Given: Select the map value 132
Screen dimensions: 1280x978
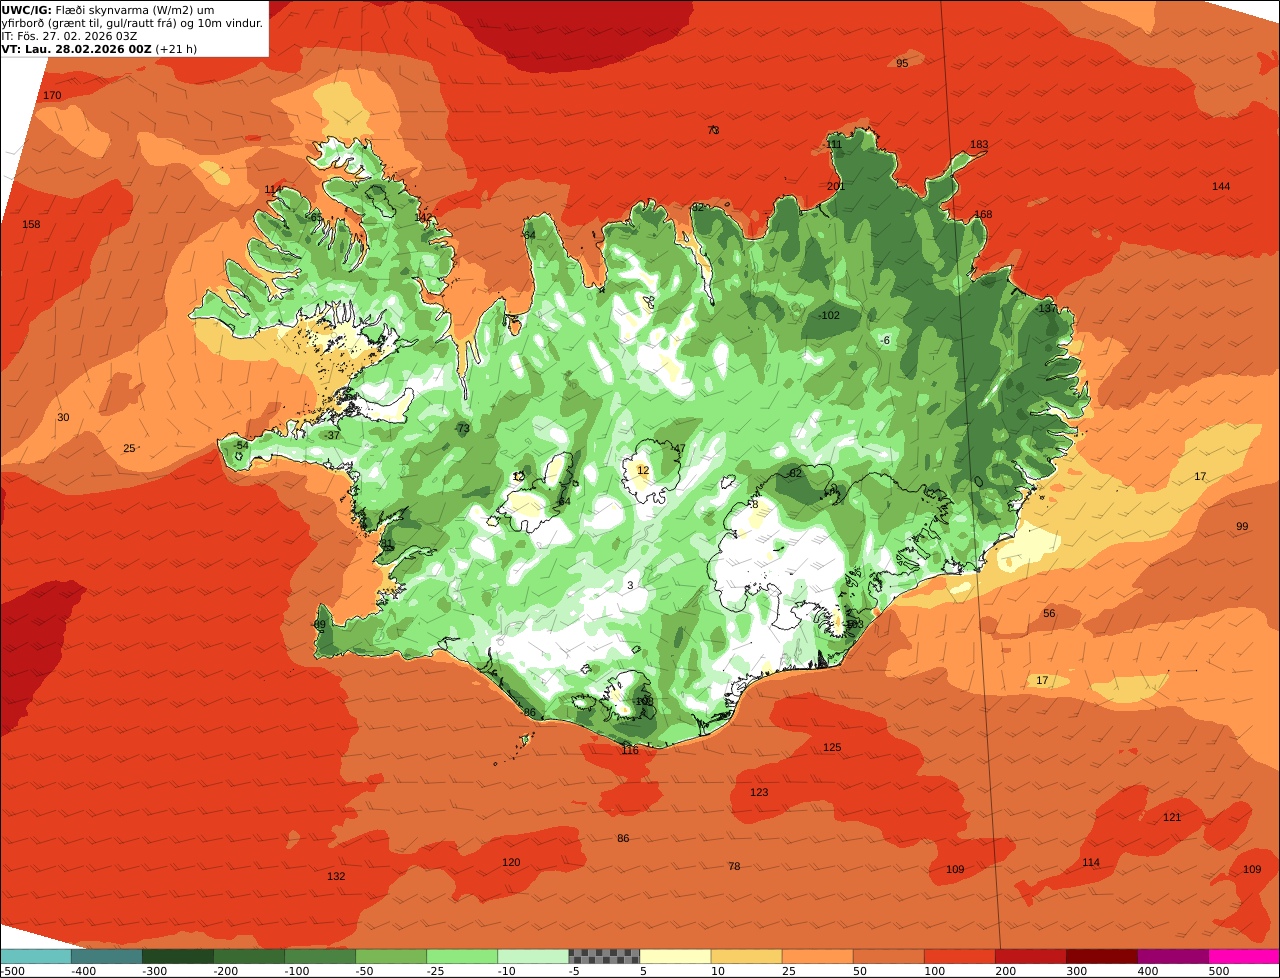Looking at the screenshot, I should click(x=336, y=877).
